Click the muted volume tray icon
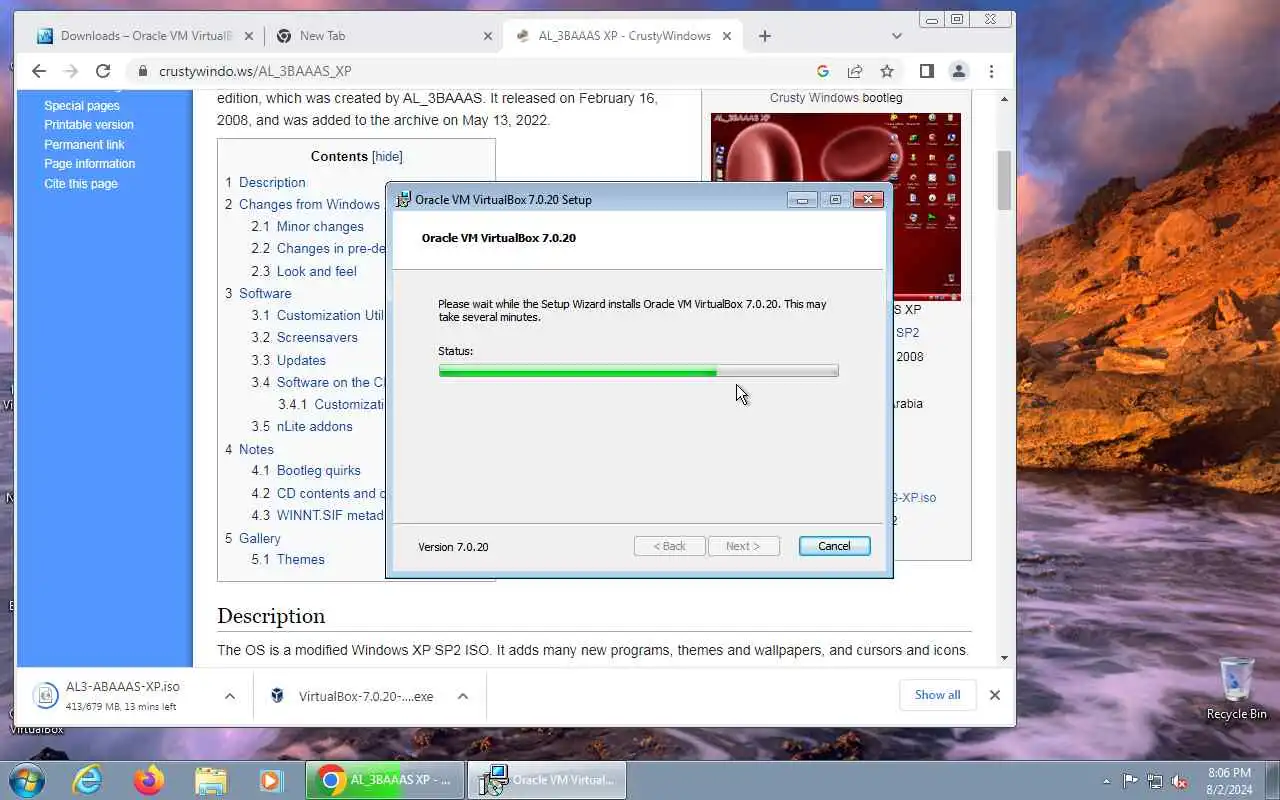The width and height of the screenshot is (1280, 800). [1179, 781]
